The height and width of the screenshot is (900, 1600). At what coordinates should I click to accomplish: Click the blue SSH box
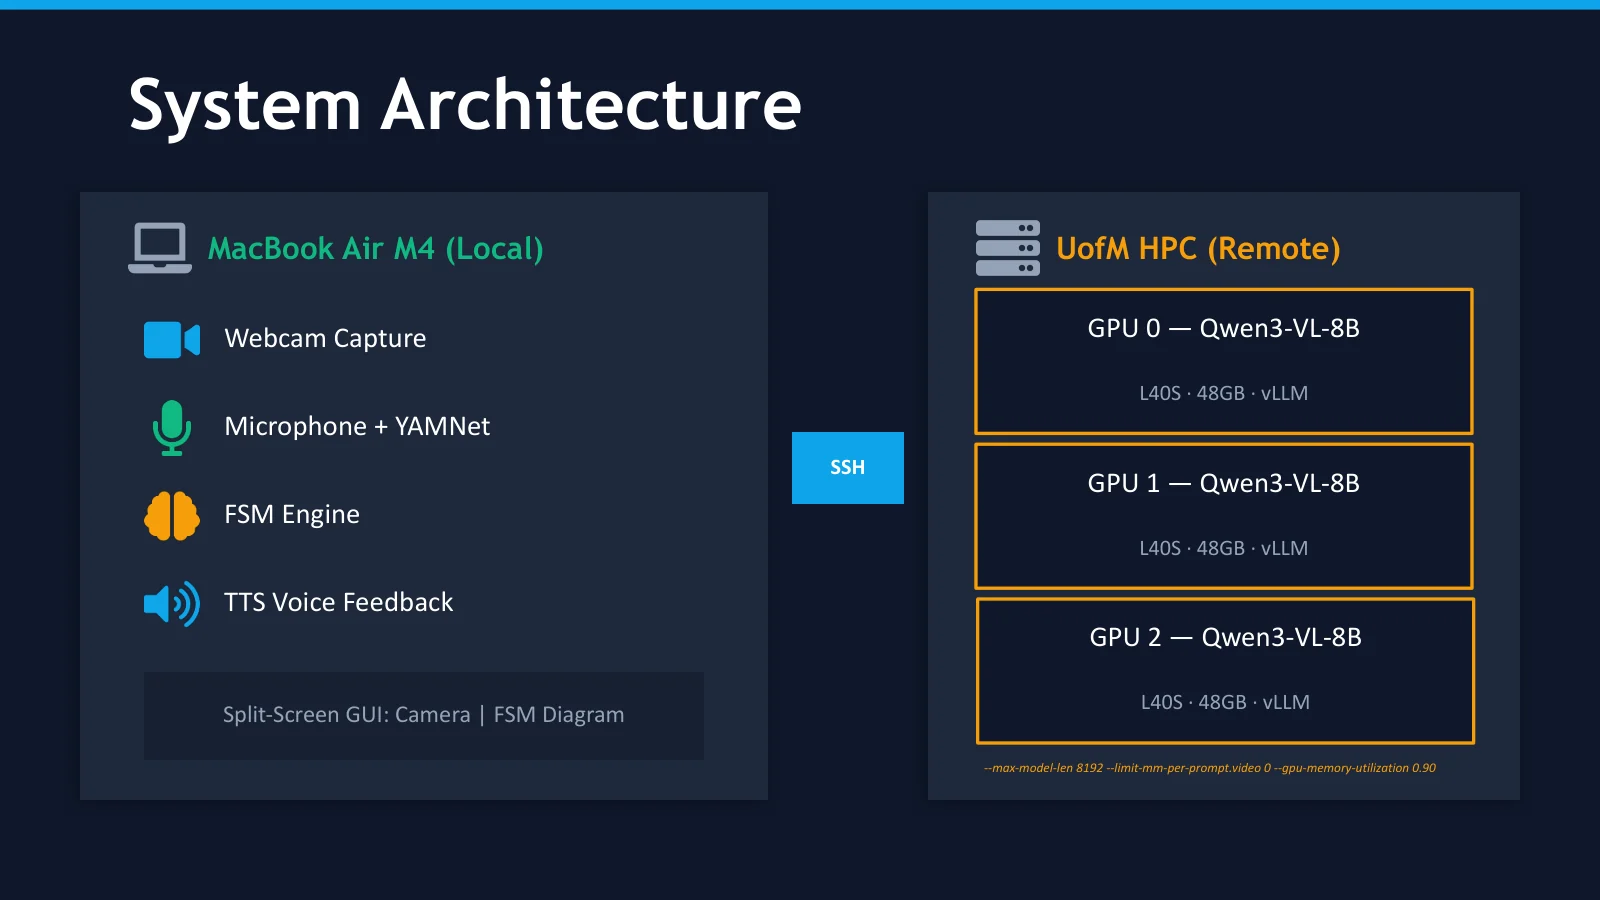[x=848, y=468]
